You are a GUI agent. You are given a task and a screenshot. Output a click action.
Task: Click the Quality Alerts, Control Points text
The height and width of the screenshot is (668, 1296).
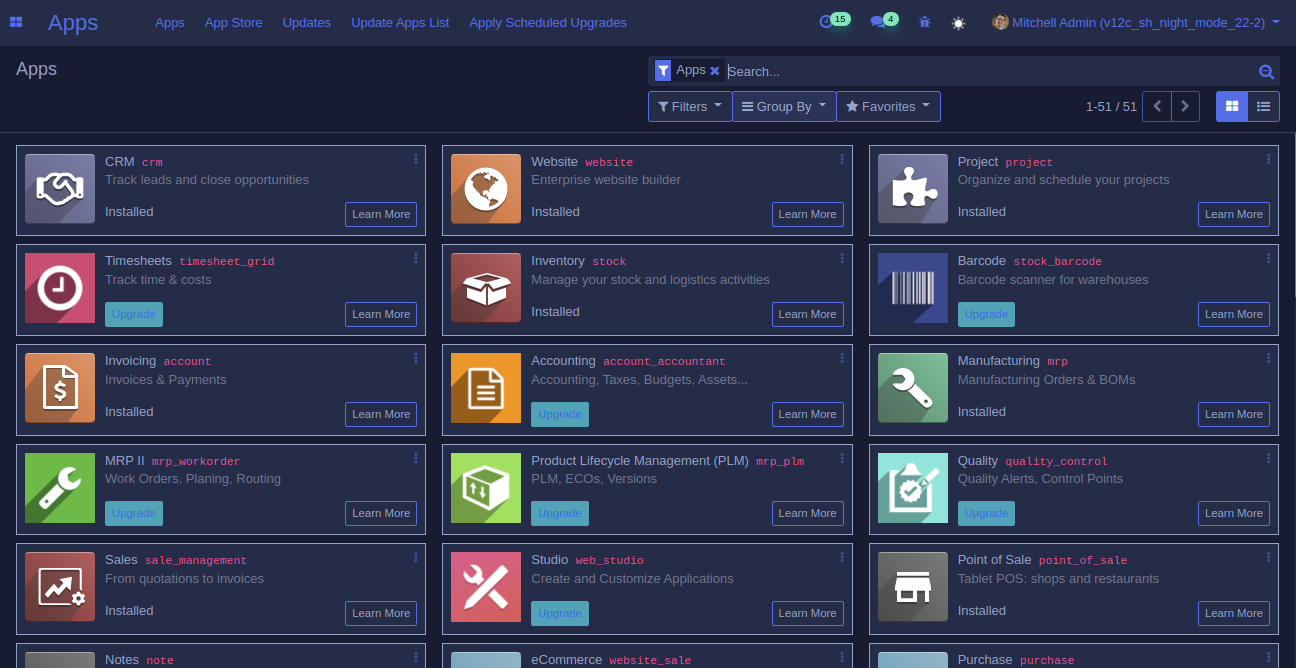(x=1040, y=479)
